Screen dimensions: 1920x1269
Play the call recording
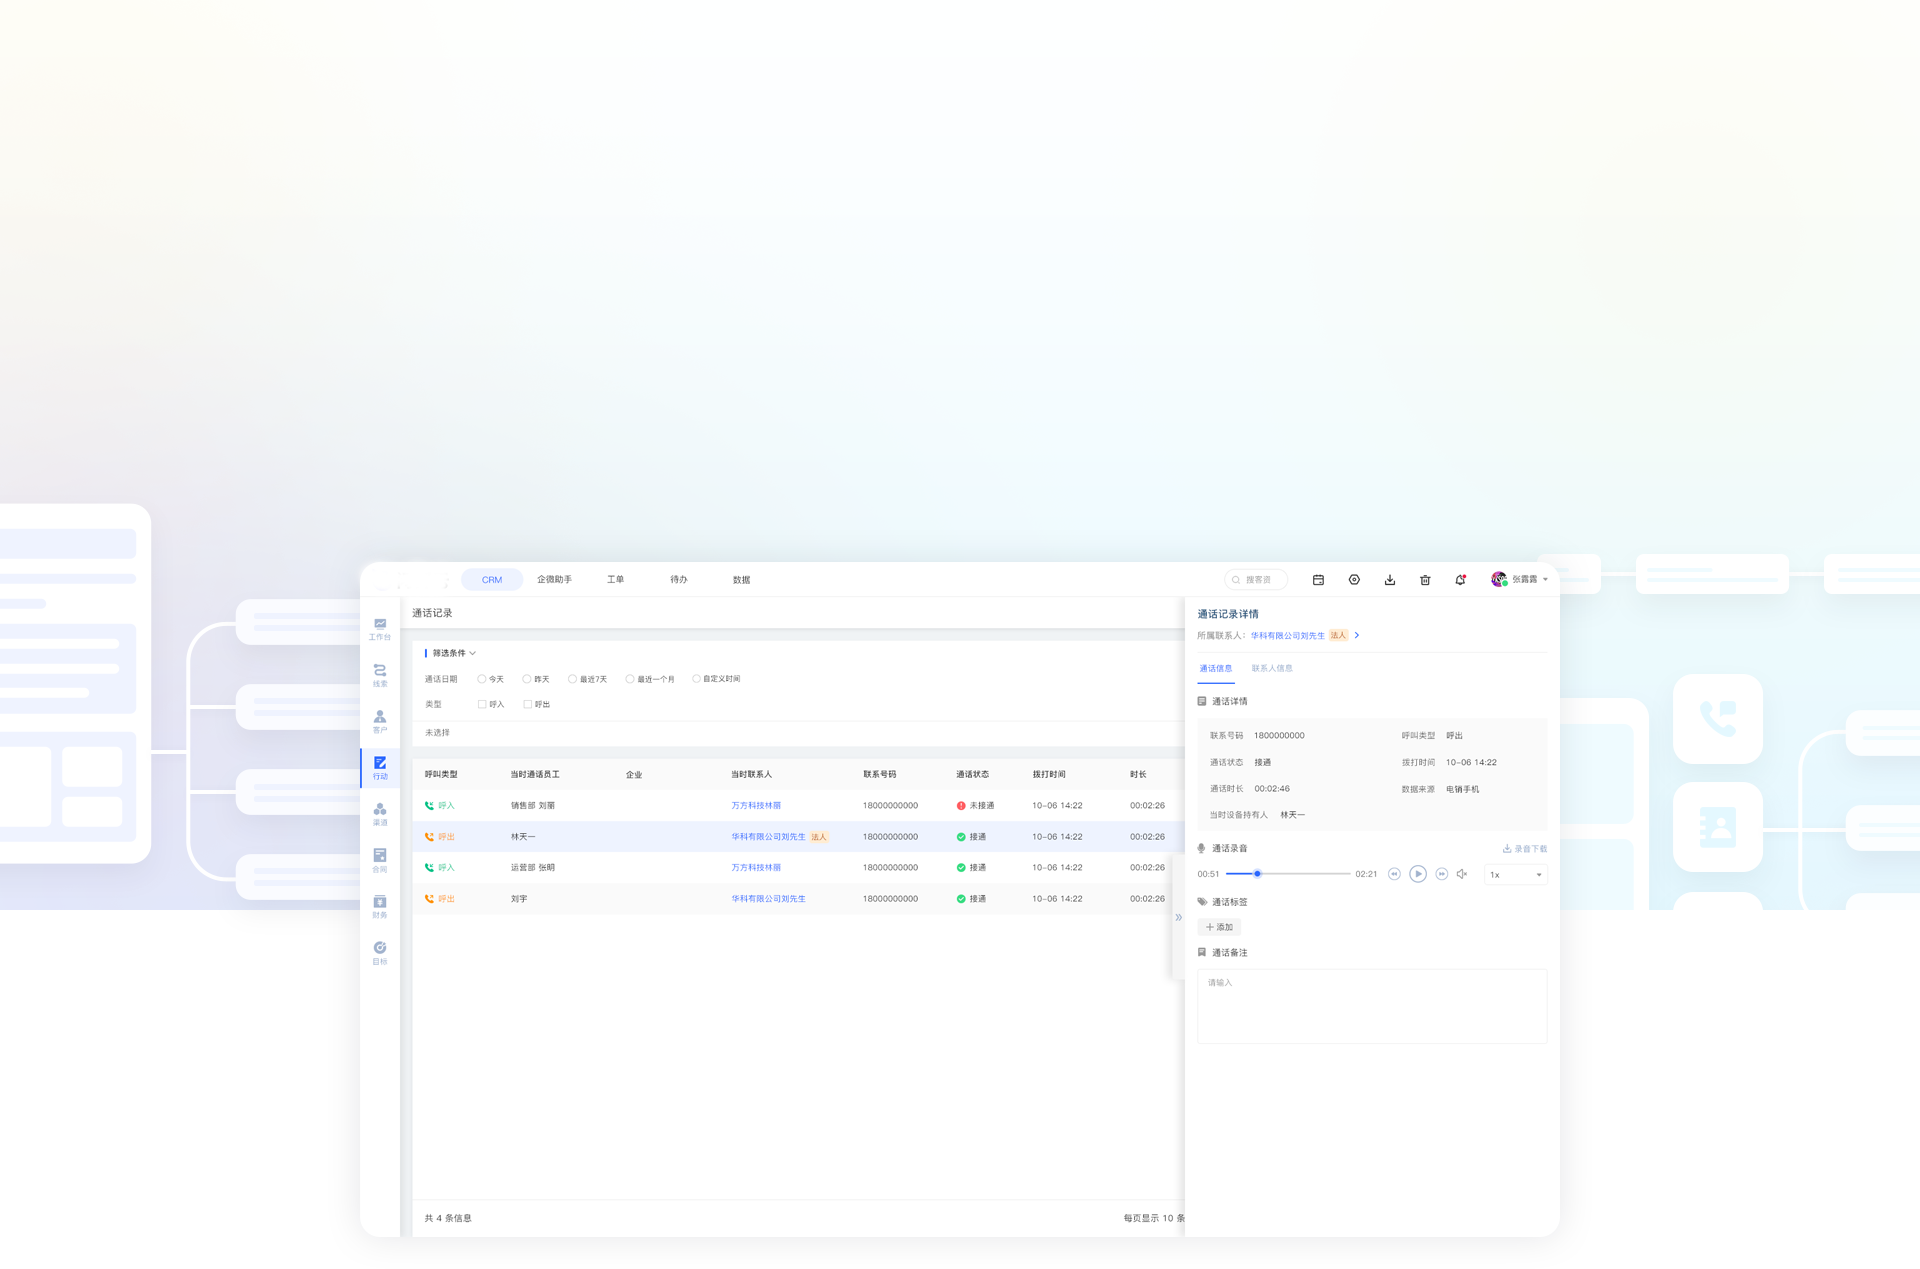[x=1418, y=874]
